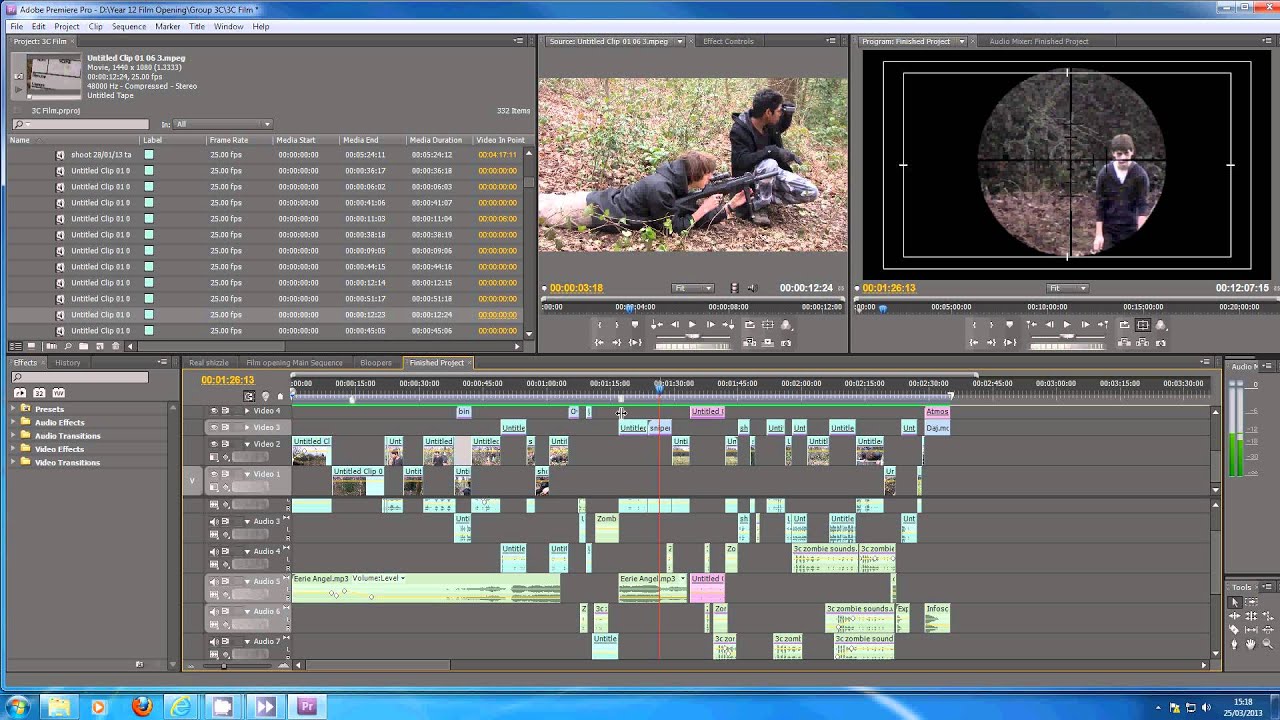1280x720 pixels.
Task: Open the Audio Mixer: Finished Project tab
Action: tap(1038, 41)
